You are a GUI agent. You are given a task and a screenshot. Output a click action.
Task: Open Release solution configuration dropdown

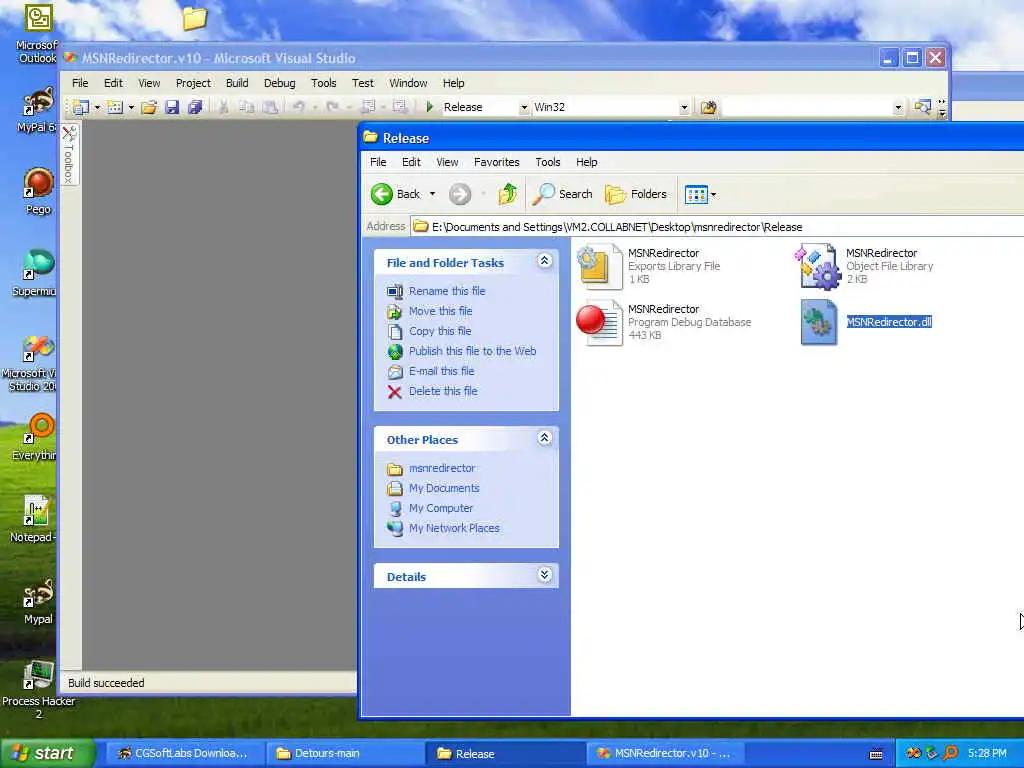(x=524, y=108)
